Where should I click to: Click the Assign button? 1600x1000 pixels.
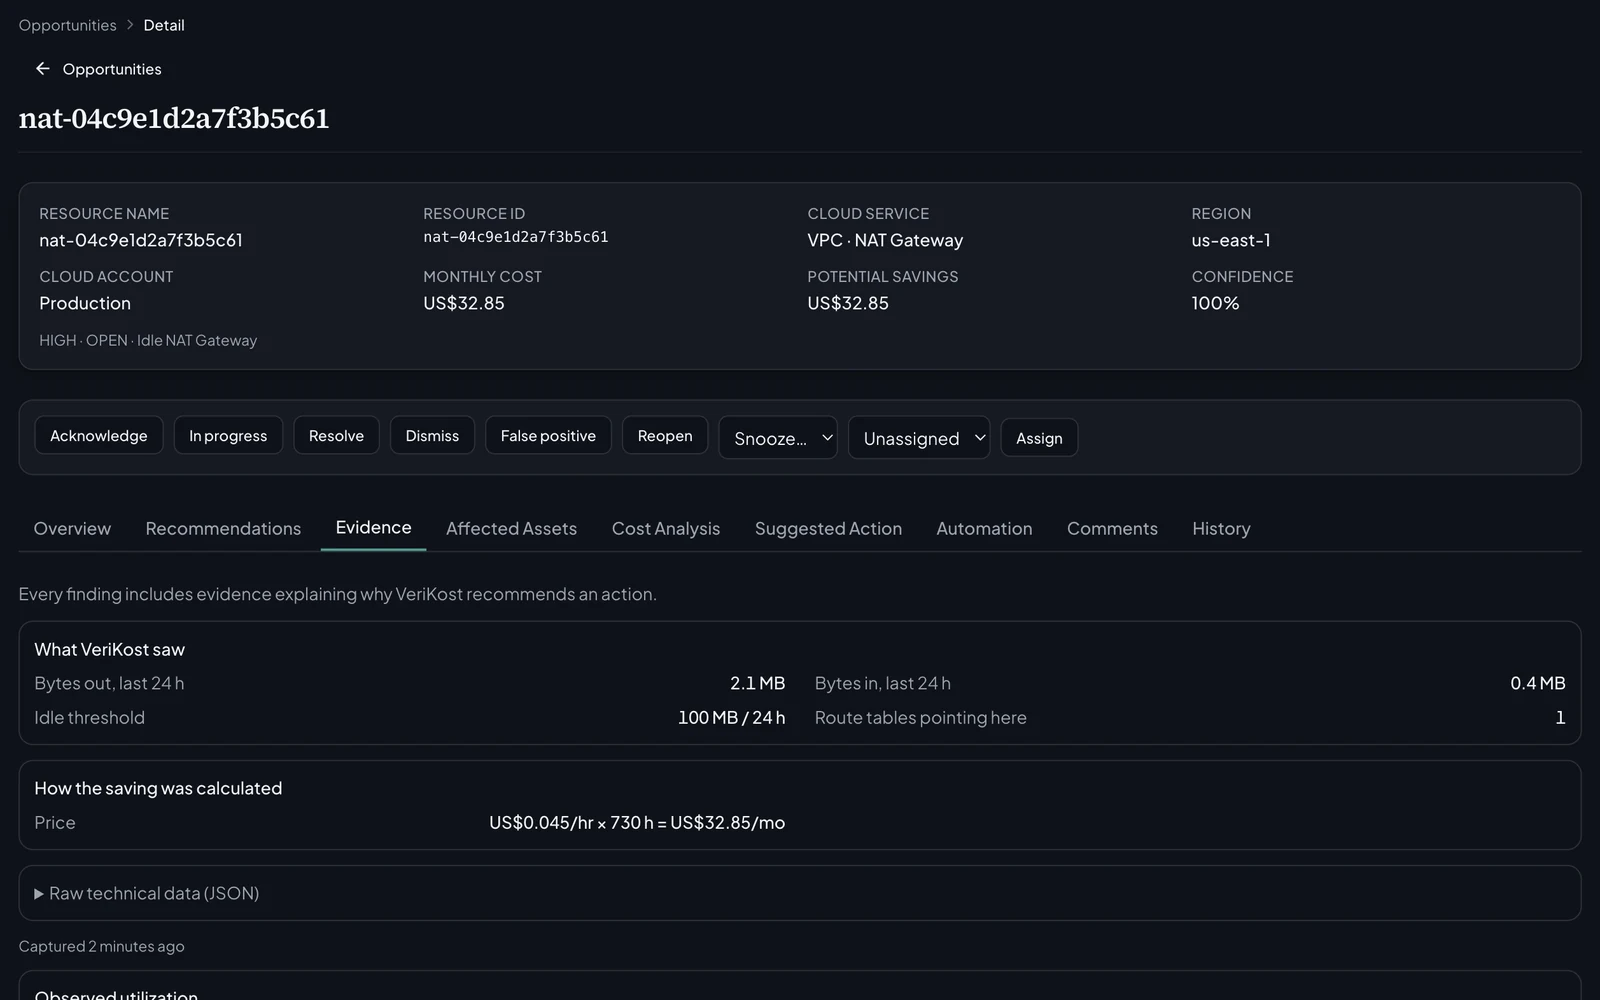pyautogui.click(x=1039, y=438)
